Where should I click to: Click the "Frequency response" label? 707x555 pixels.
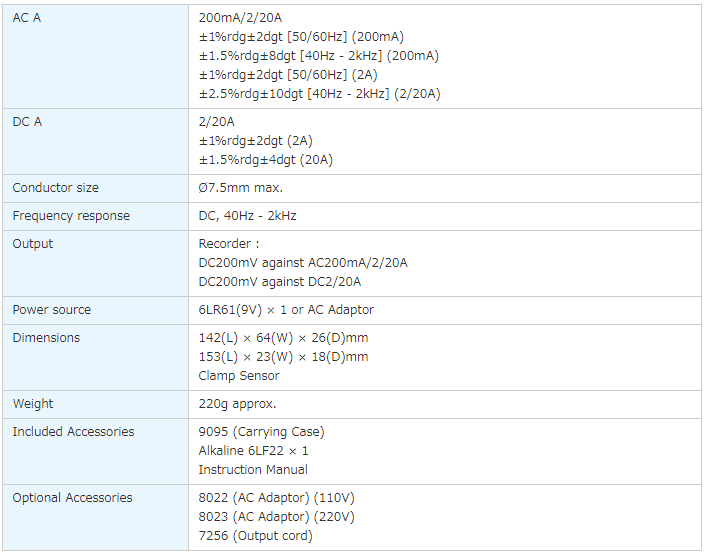[x=71, y=216]
